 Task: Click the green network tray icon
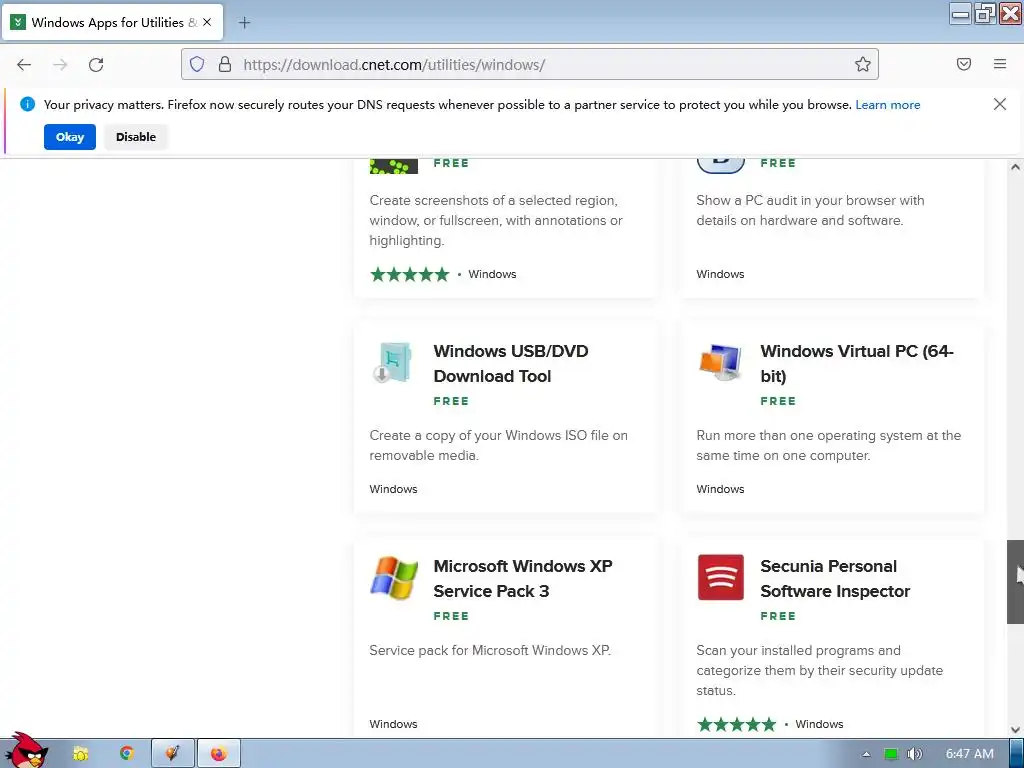pos(891,754)
